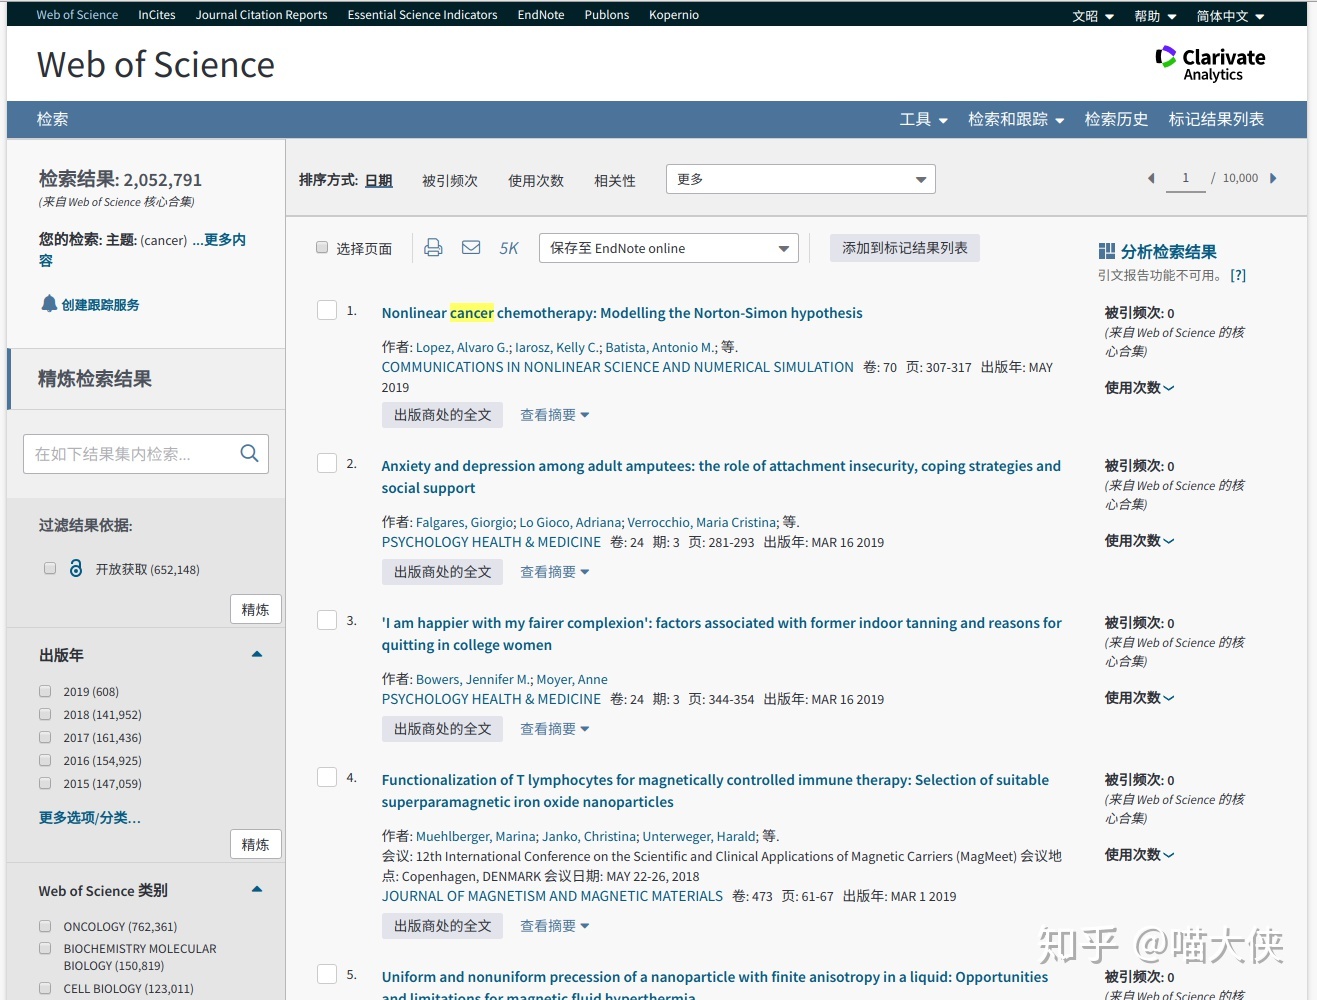Click 精炼 button under open access filter
Image resolution: width=1317 pixels, height=1000 pixels.
256,609
